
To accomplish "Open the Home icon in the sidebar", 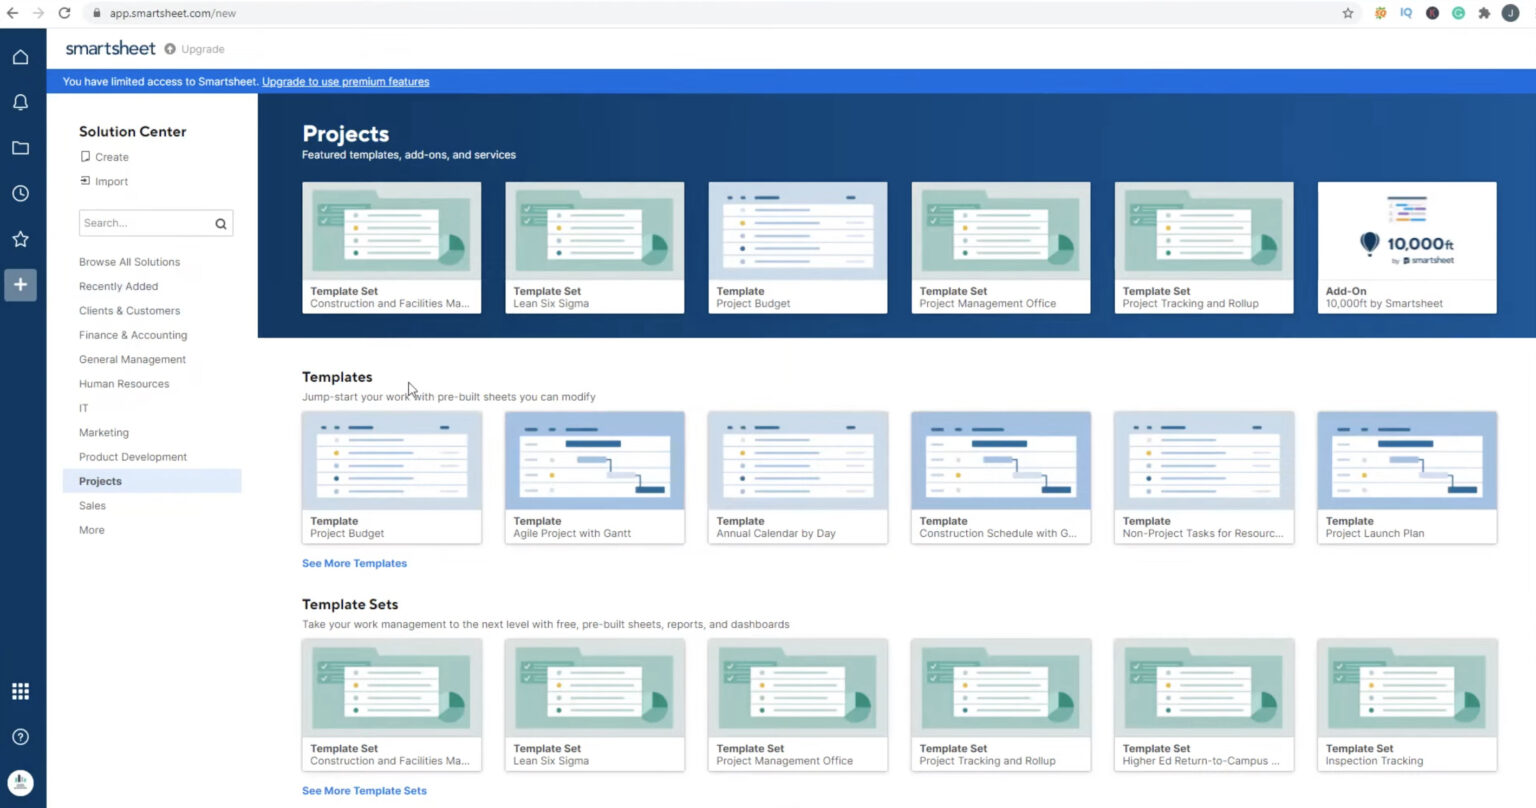I will [20, 56].
